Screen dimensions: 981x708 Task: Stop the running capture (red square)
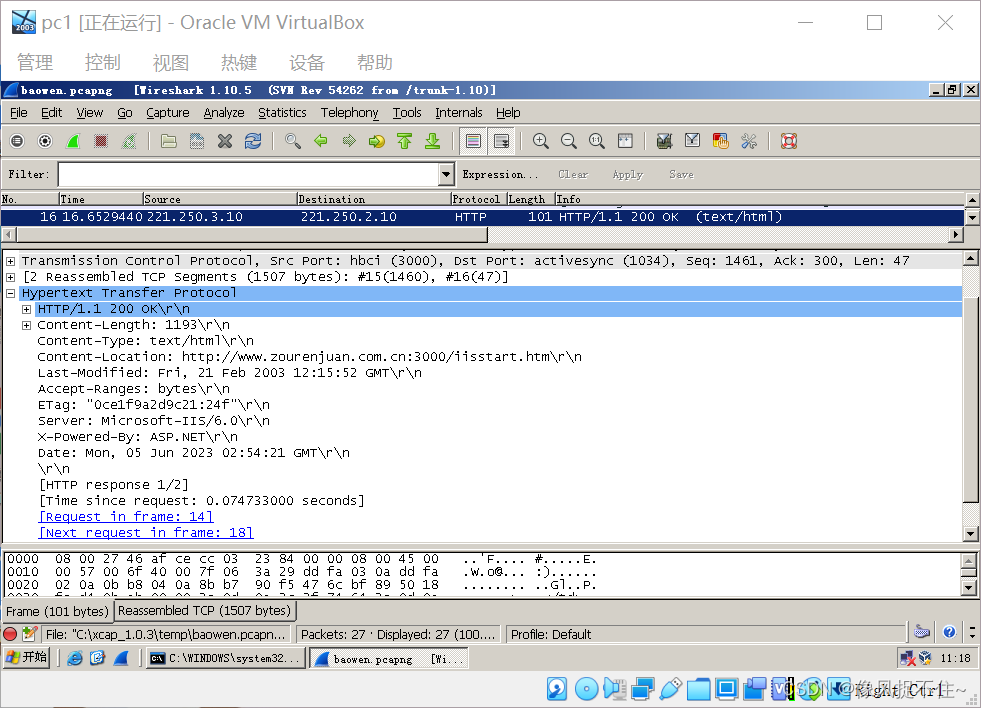(x=101, y=141)
